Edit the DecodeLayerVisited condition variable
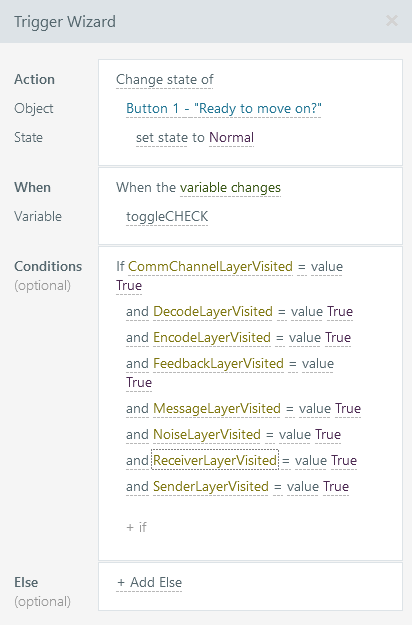This screenshot has width=412, height=625. pos(213,311)
